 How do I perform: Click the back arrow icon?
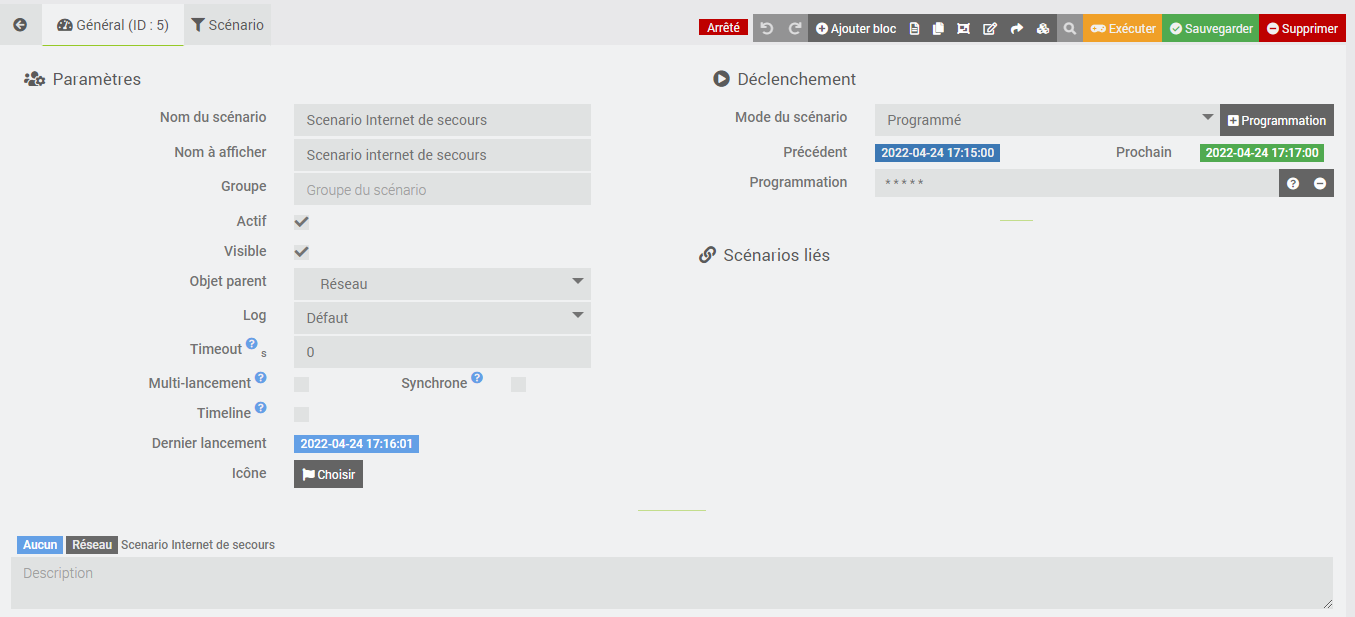[x=20, y=25]
